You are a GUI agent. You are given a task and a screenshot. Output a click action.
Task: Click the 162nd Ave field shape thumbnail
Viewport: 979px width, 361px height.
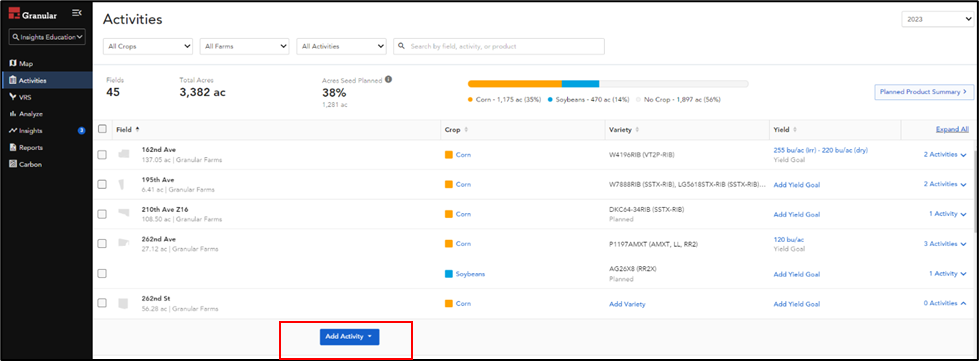coord(124,154)
